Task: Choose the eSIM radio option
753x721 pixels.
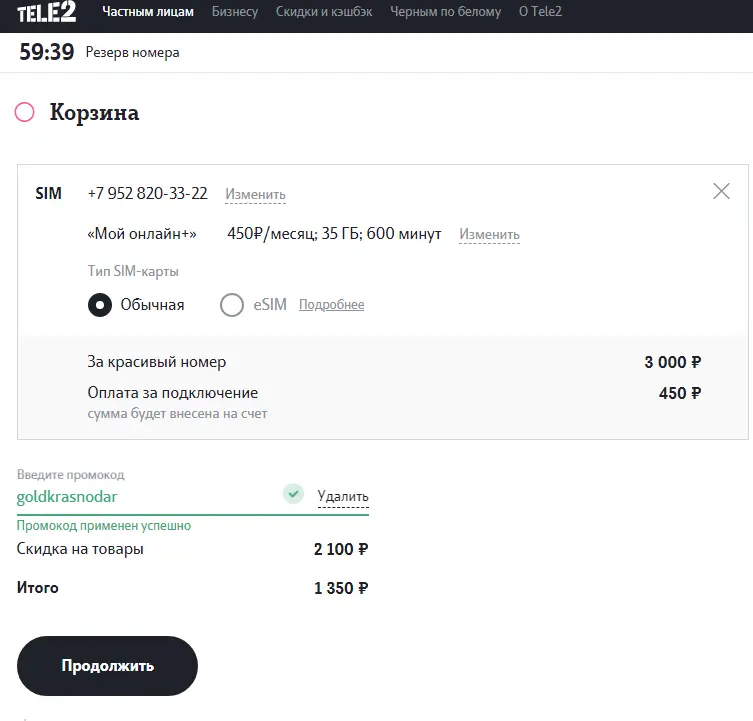Action: 232,305
